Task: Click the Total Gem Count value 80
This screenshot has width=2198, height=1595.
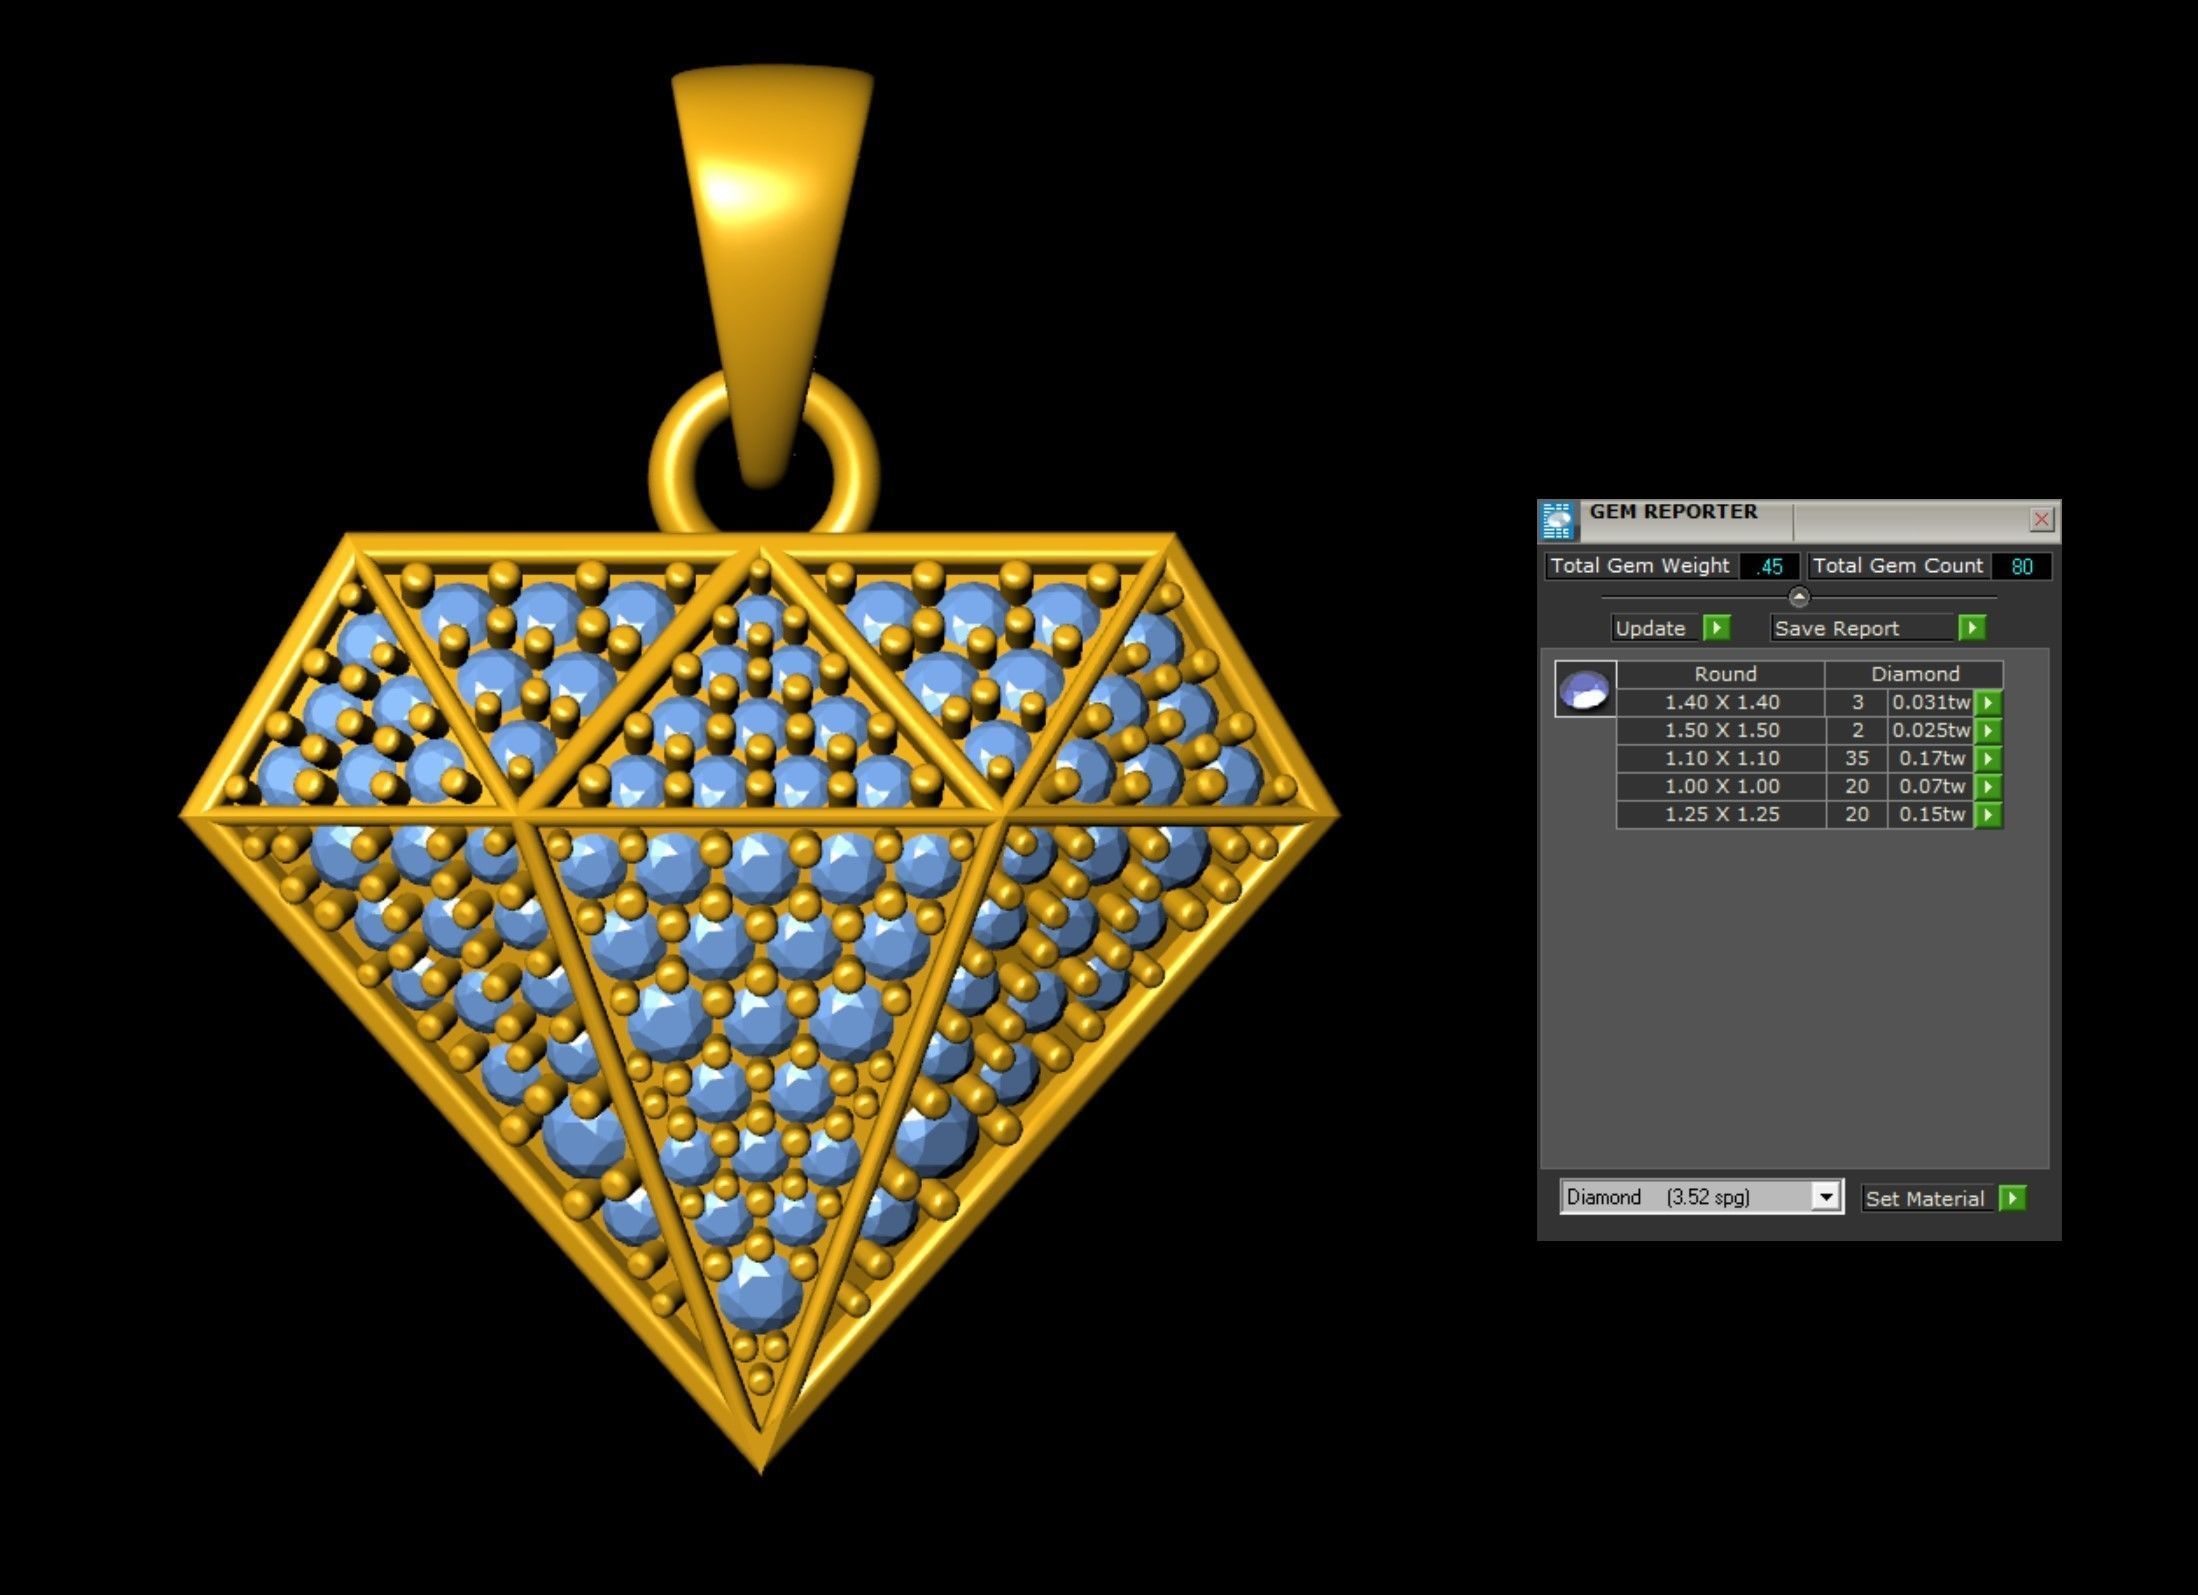Action: 2021,566
